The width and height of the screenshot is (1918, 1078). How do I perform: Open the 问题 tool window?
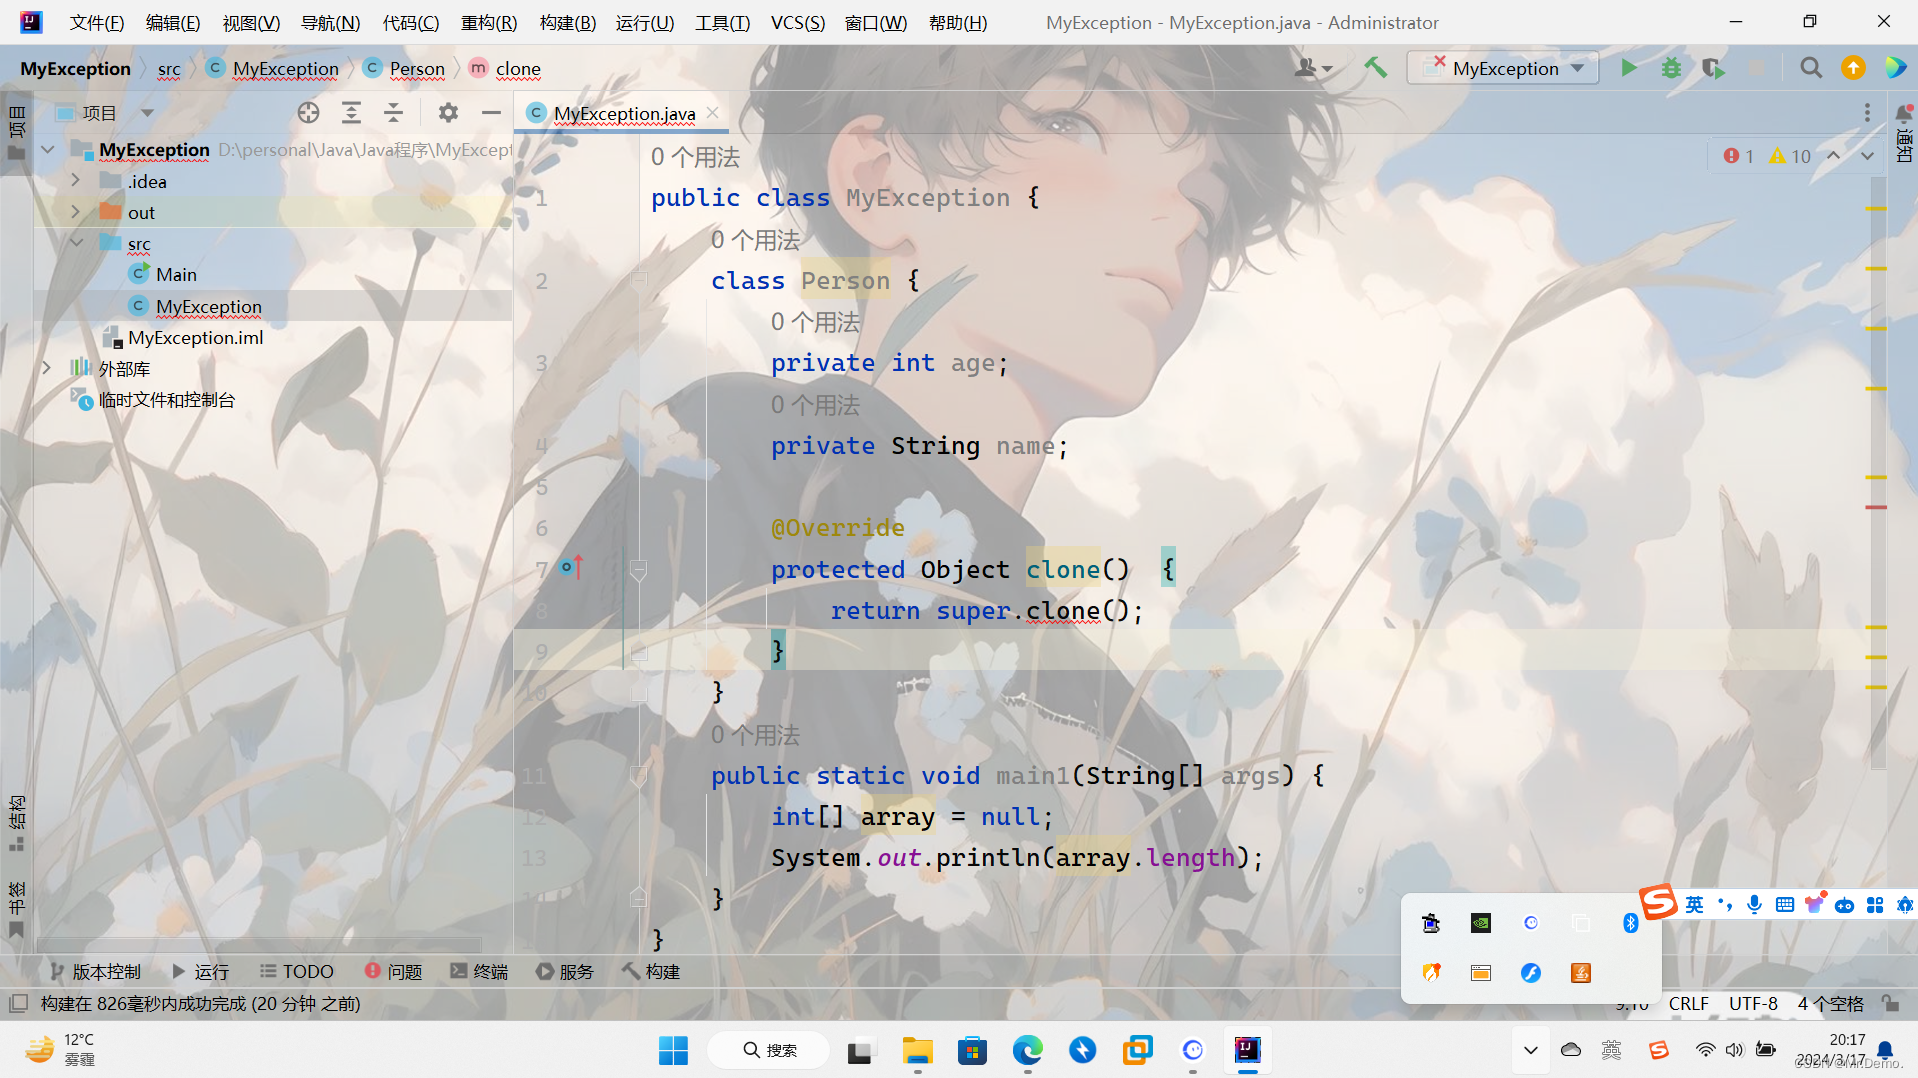click(394, 971)
